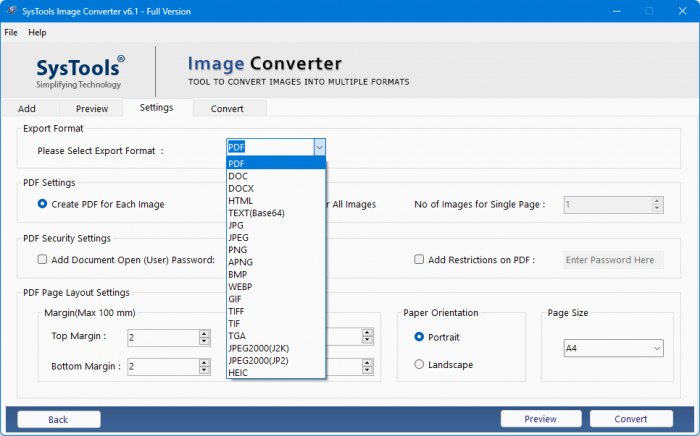The height and width of the screenshot is (436, 700).
Task: Enable Add Restrictions on PDF checkbox
Action: point(420,260)
